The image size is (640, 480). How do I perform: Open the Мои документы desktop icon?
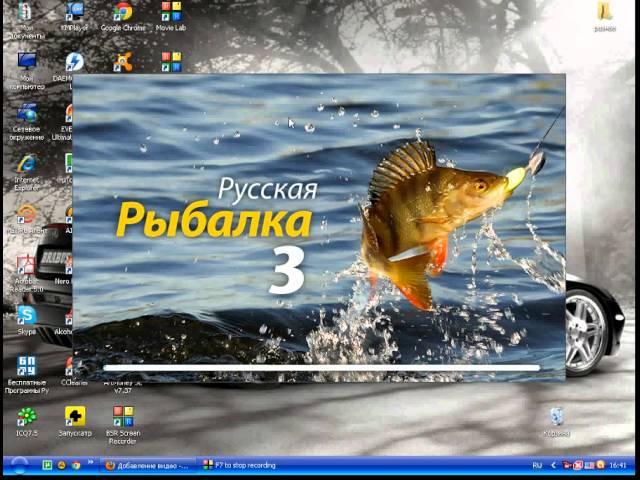point(25,20)
